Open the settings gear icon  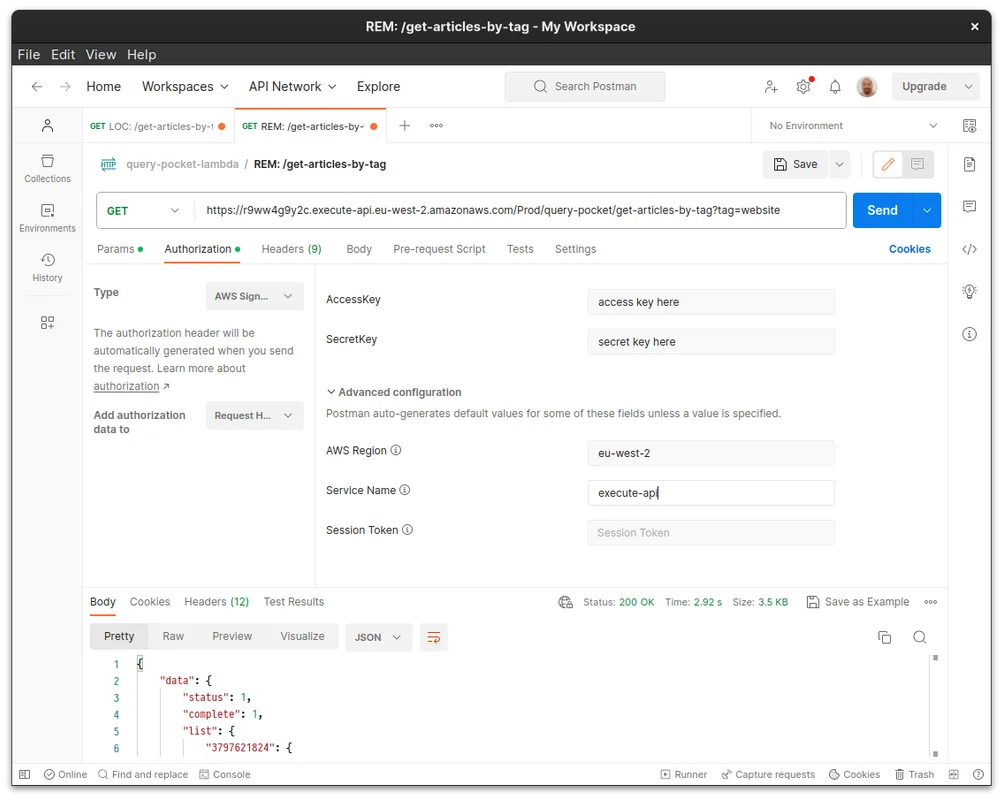[x=803, y=87]
